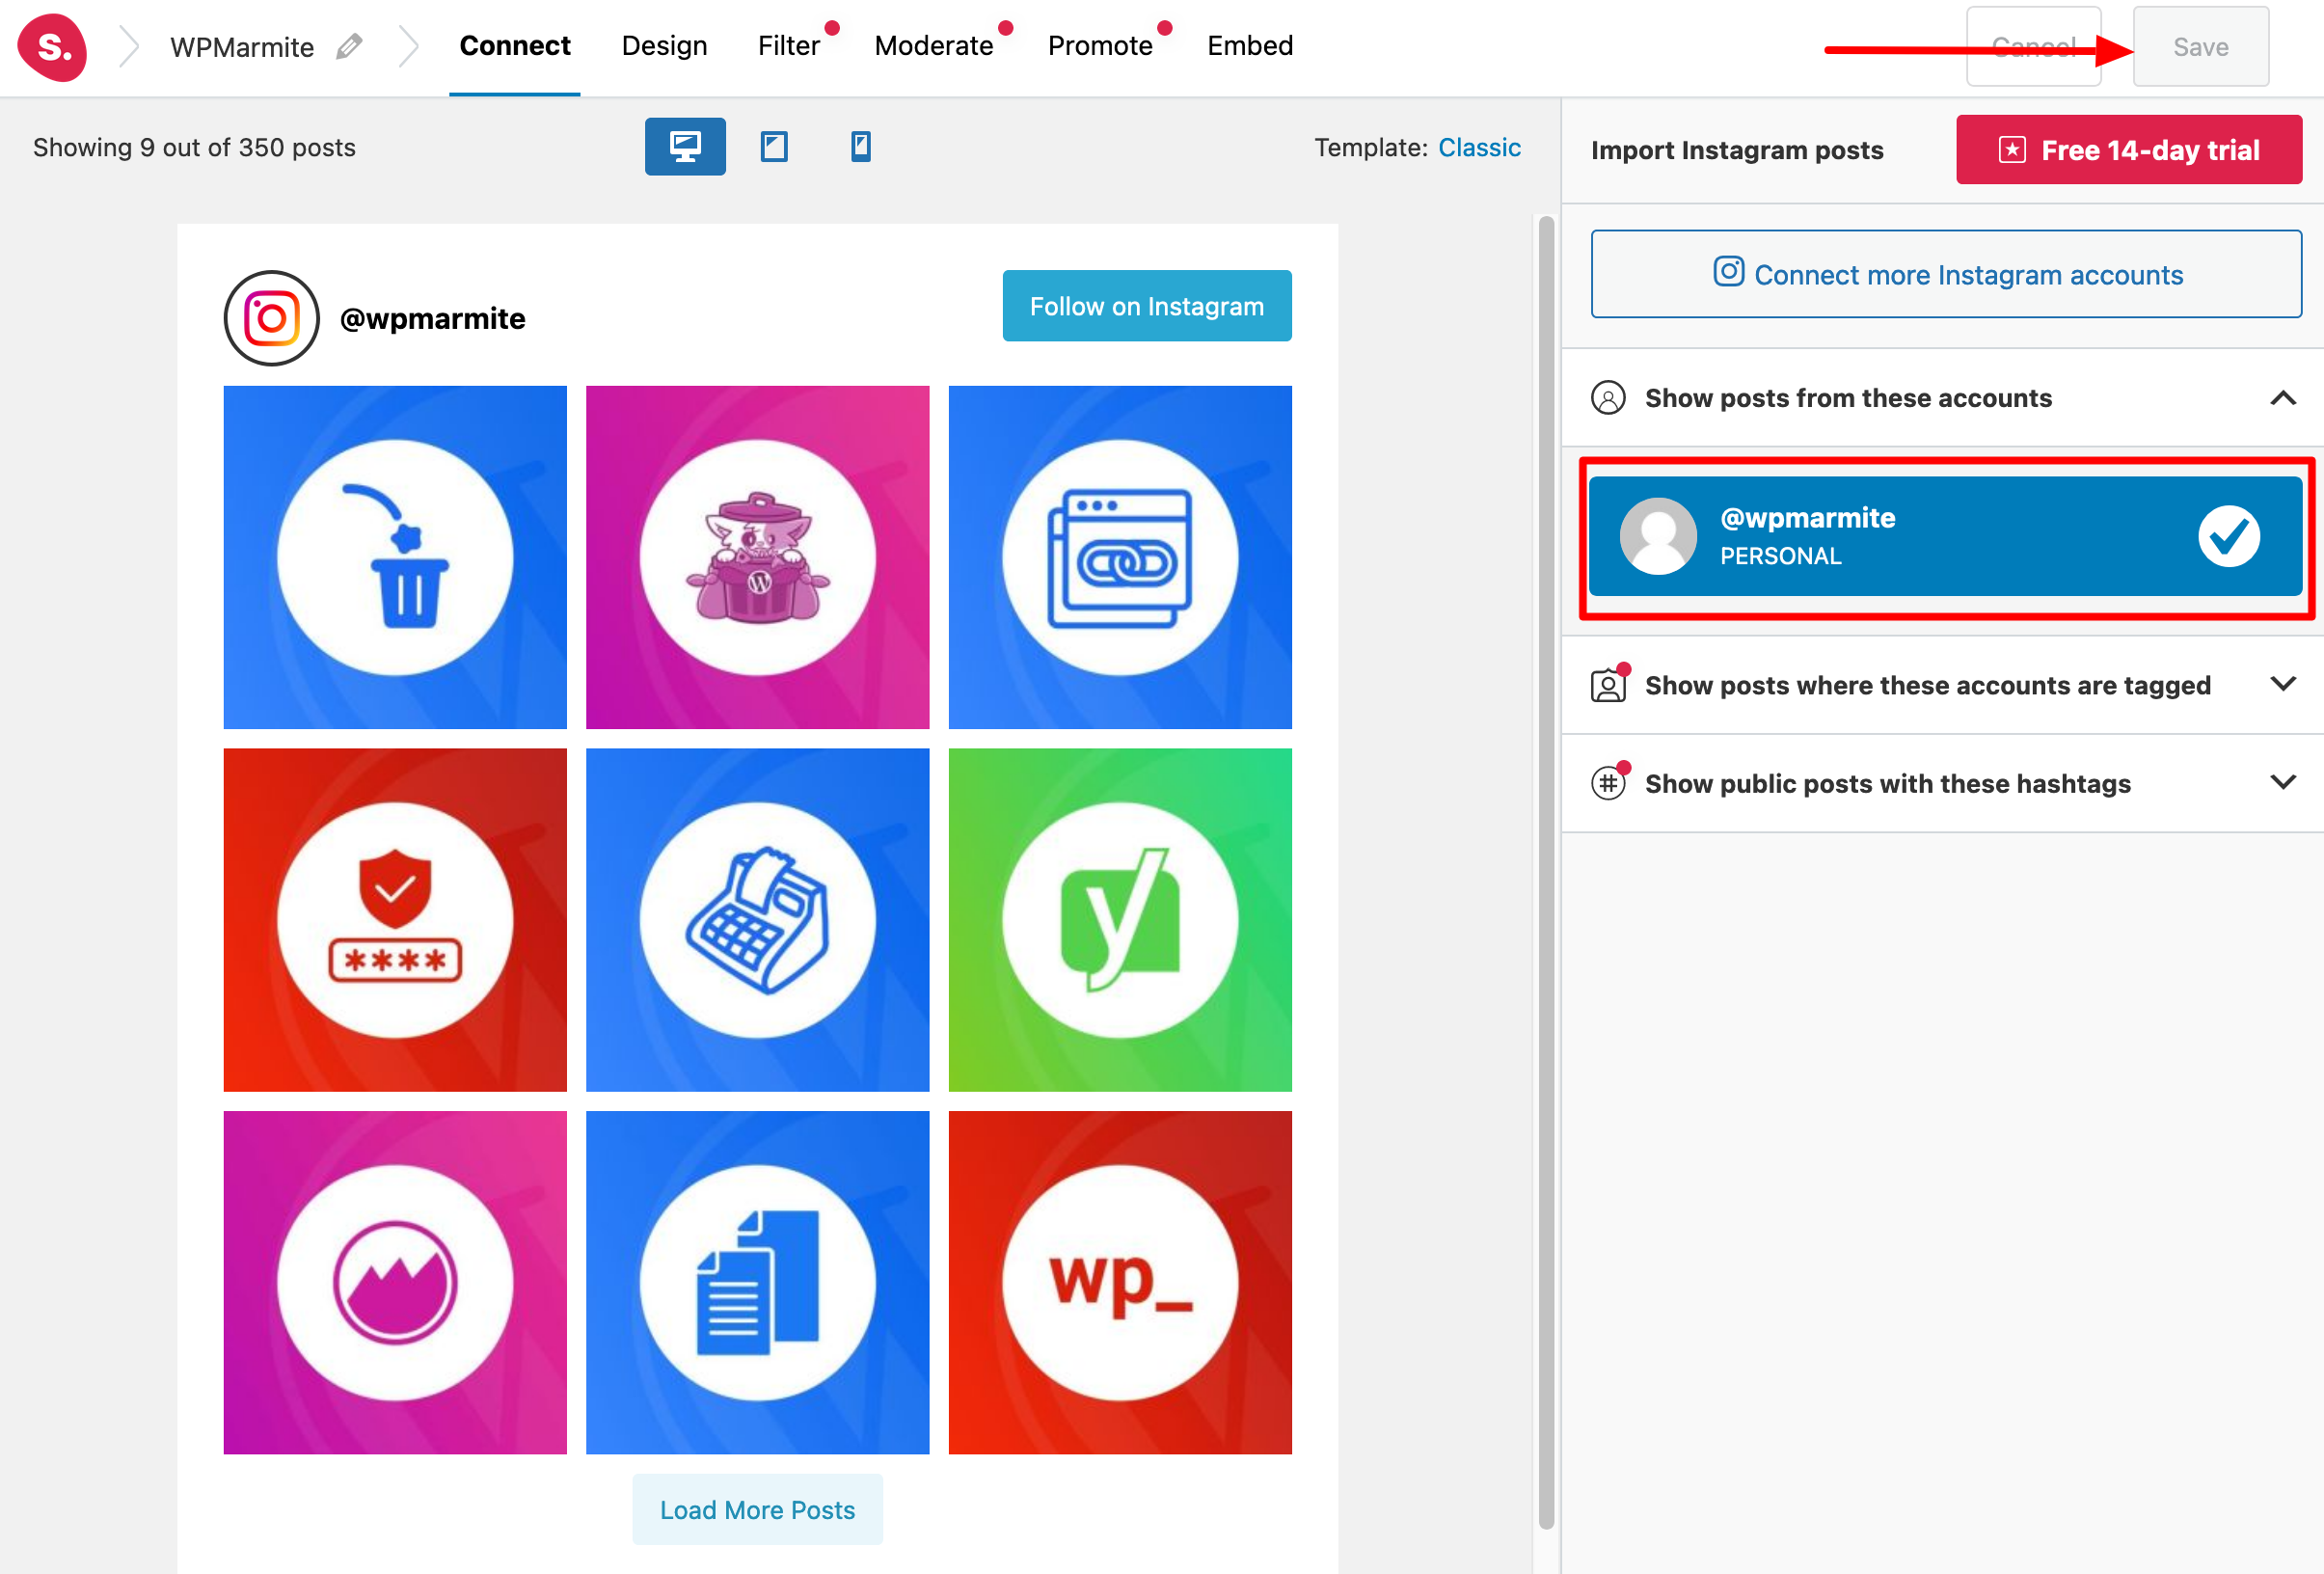
Task: Open the Filter tab
Action: [x=789, y=46]
